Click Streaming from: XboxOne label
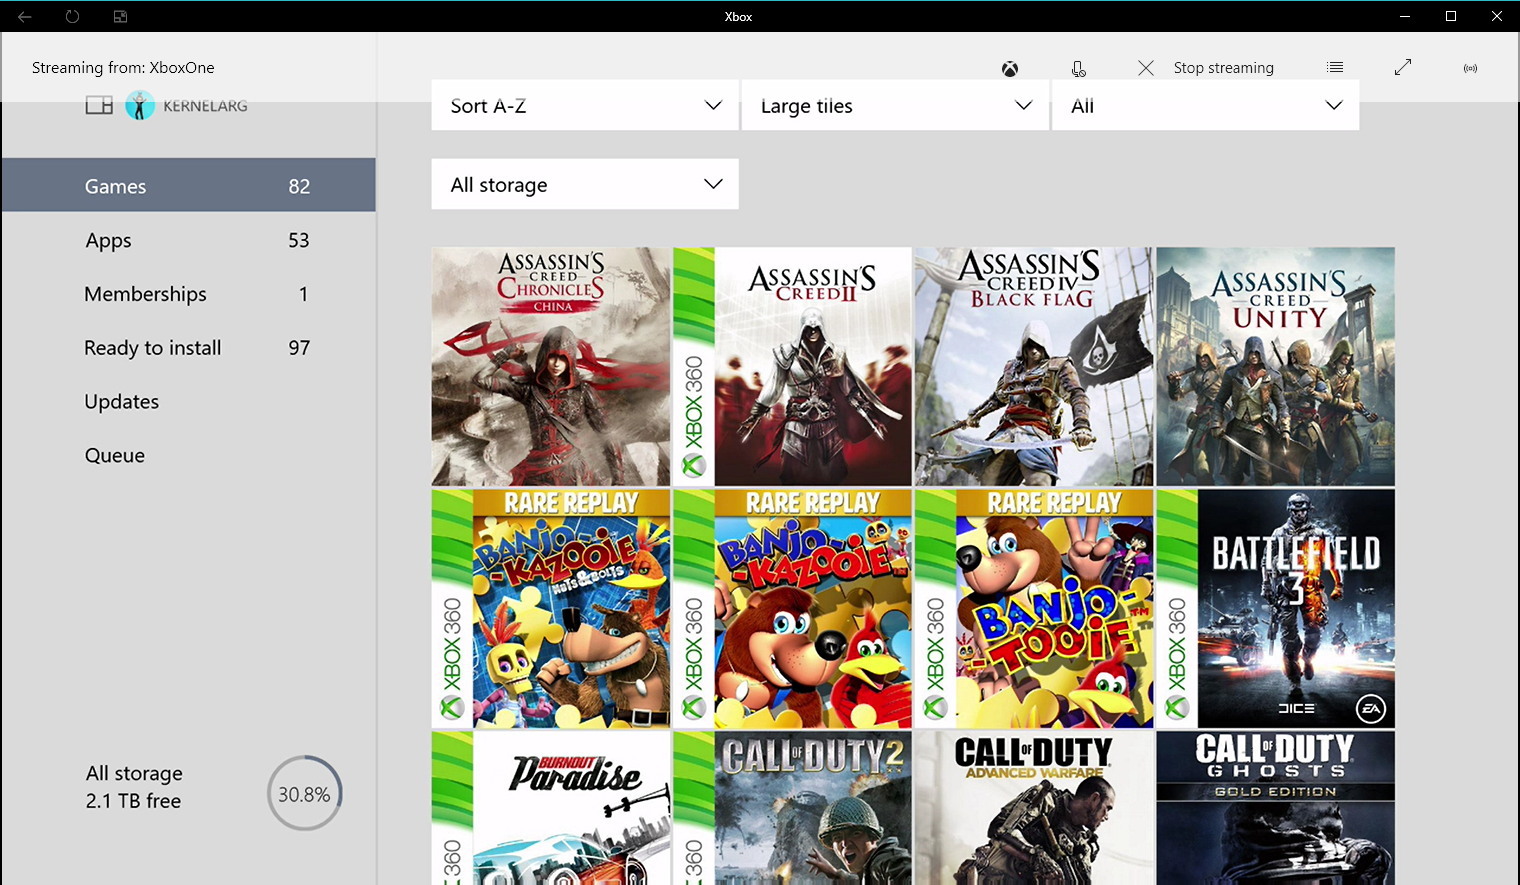This screenshot has height=885, width=1520. coord(123,68)
